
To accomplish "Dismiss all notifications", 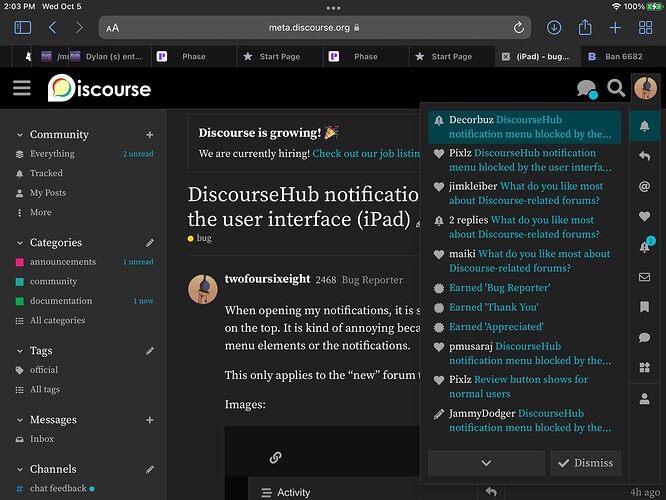I will point(585,463).
